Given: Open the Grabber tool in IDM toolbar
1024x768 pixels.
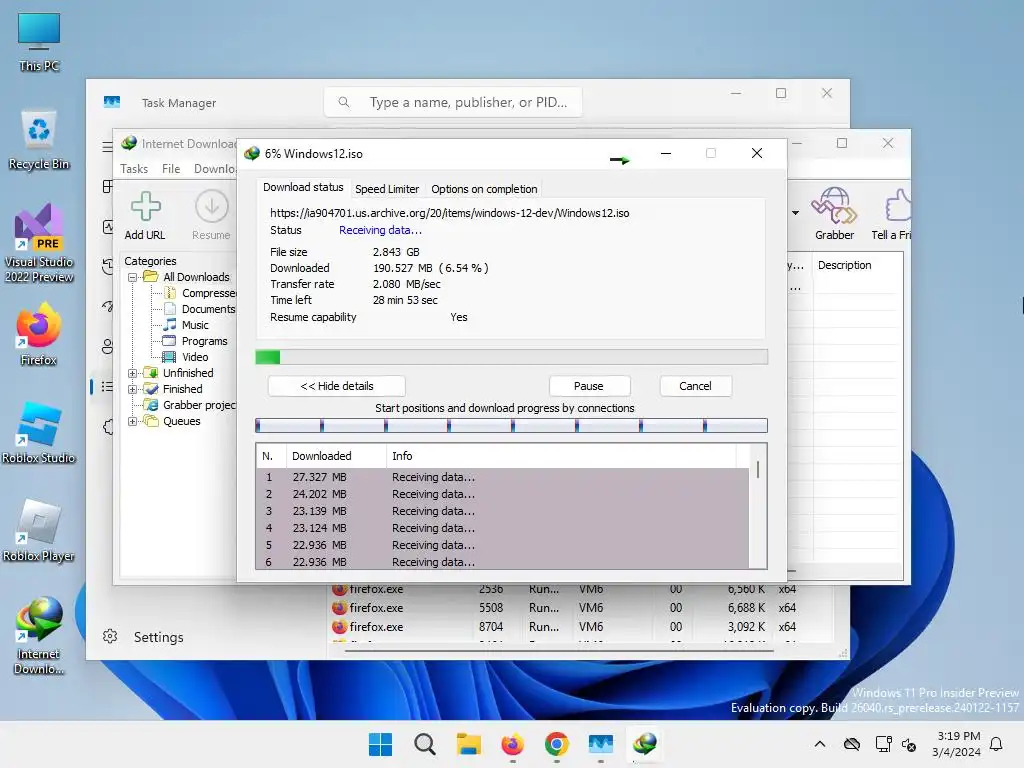Looking at the screenshot, I should 834,214.
